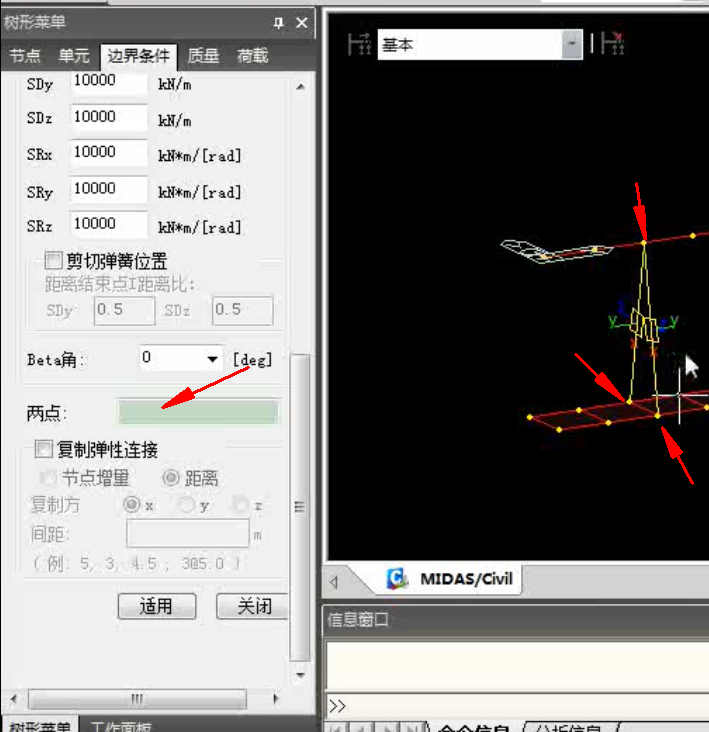Image resolution: width=709 pixels, height=732 pixels.
Task: Click the green 两点 input field
Action: 199,413
